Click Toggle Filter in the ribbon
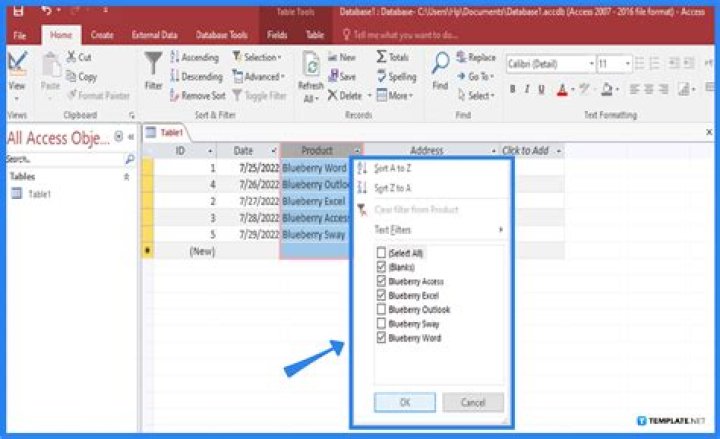Viewport: 720px width, 439px height. coord(259,96)
